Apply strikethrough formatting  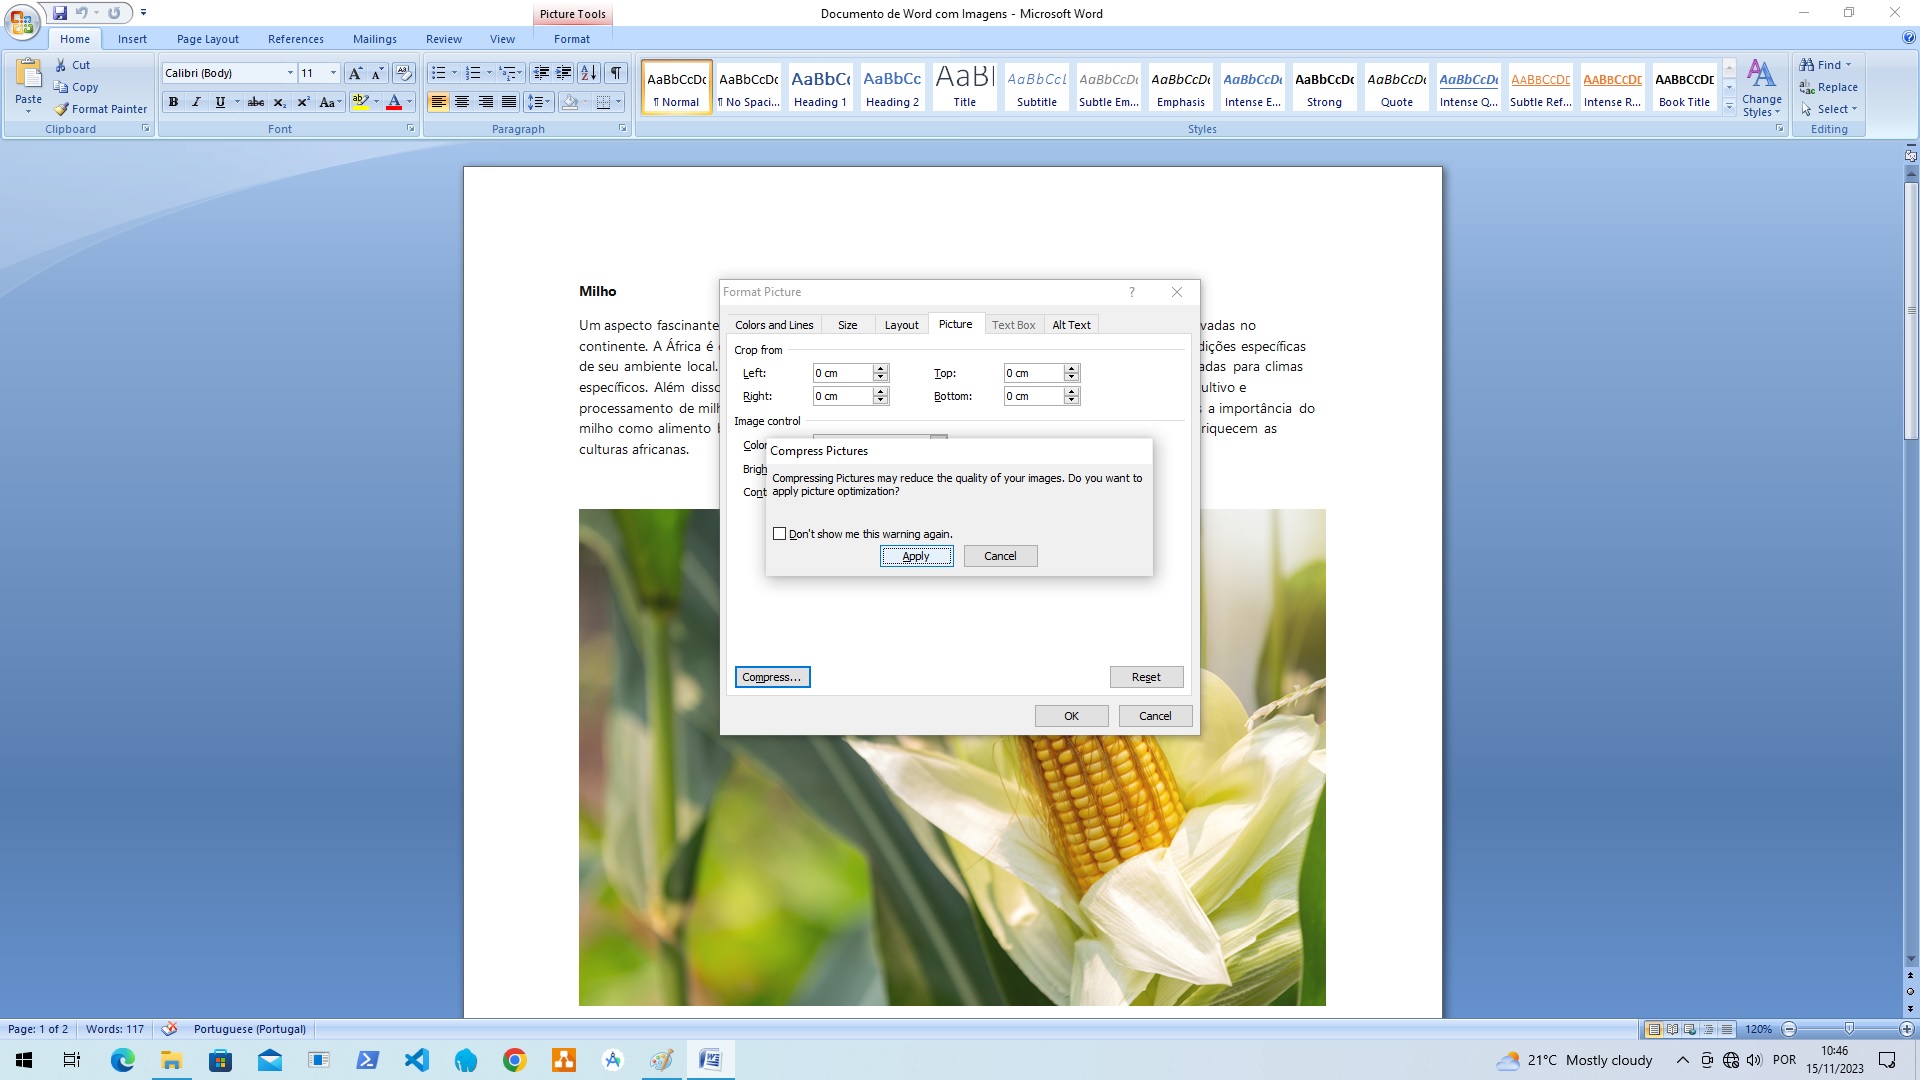click(x=256, y=102)
